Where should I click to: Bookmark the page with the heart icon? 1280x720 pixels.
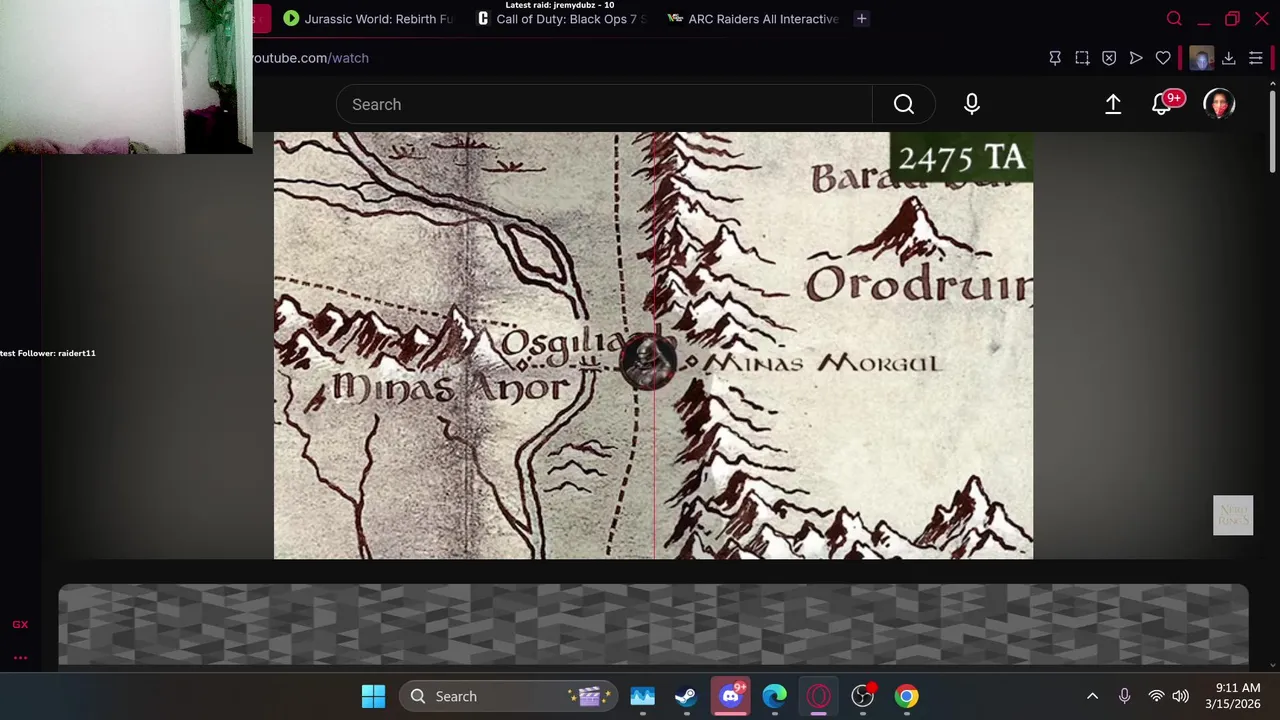(1163, 58)
